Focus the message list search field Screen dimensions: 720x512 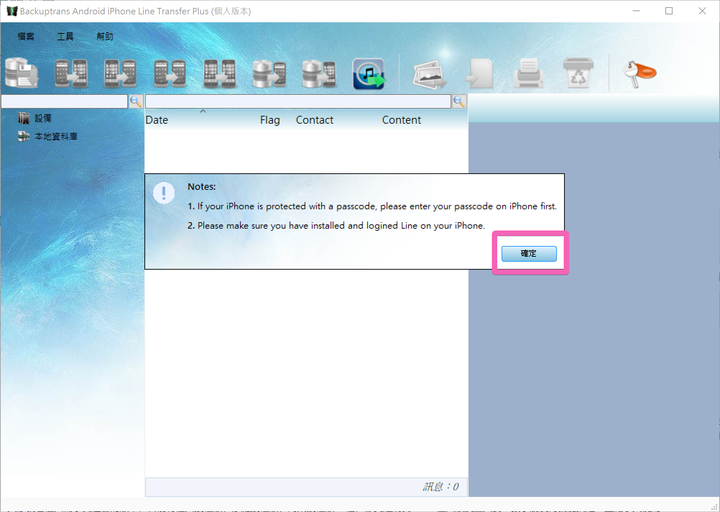tap(298, 101)
